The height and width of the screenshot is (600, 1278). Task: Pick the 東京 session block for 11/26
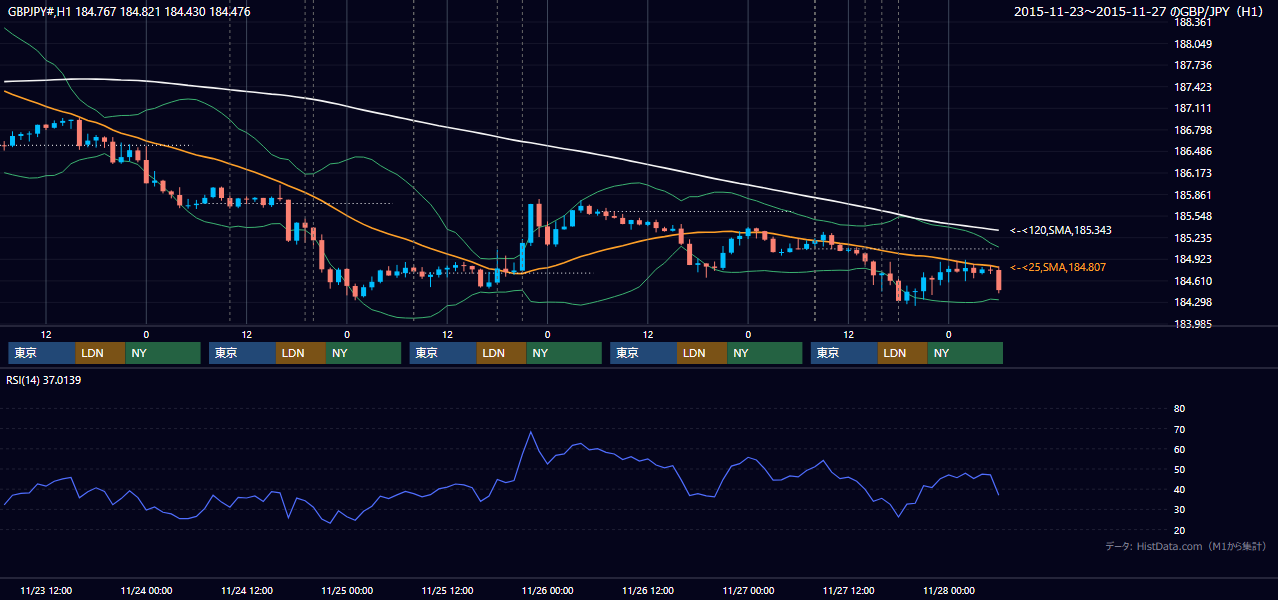(x=643, y=353)
